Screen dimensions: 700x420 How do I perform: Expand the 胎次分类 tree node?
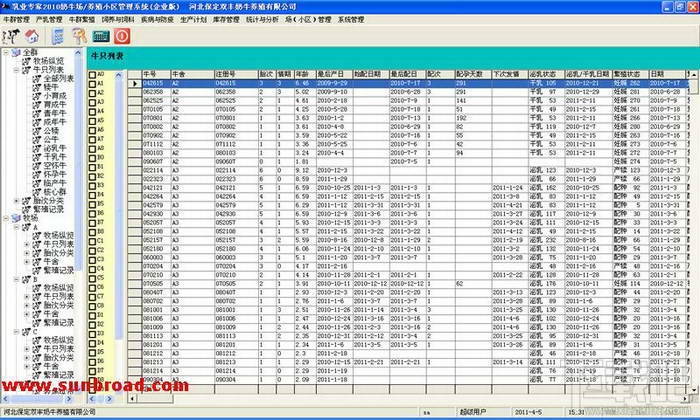(x=17, y=201)
